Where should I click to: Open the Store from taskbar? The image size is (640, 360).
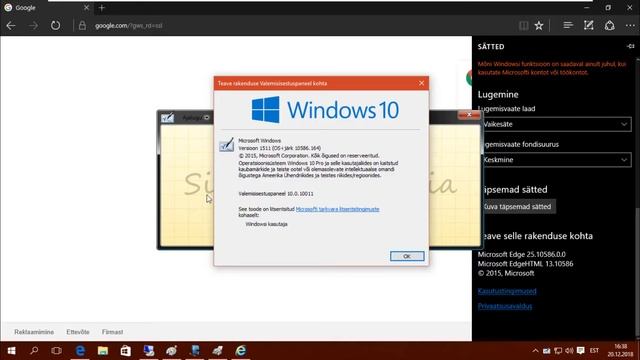tap(126, 351)
